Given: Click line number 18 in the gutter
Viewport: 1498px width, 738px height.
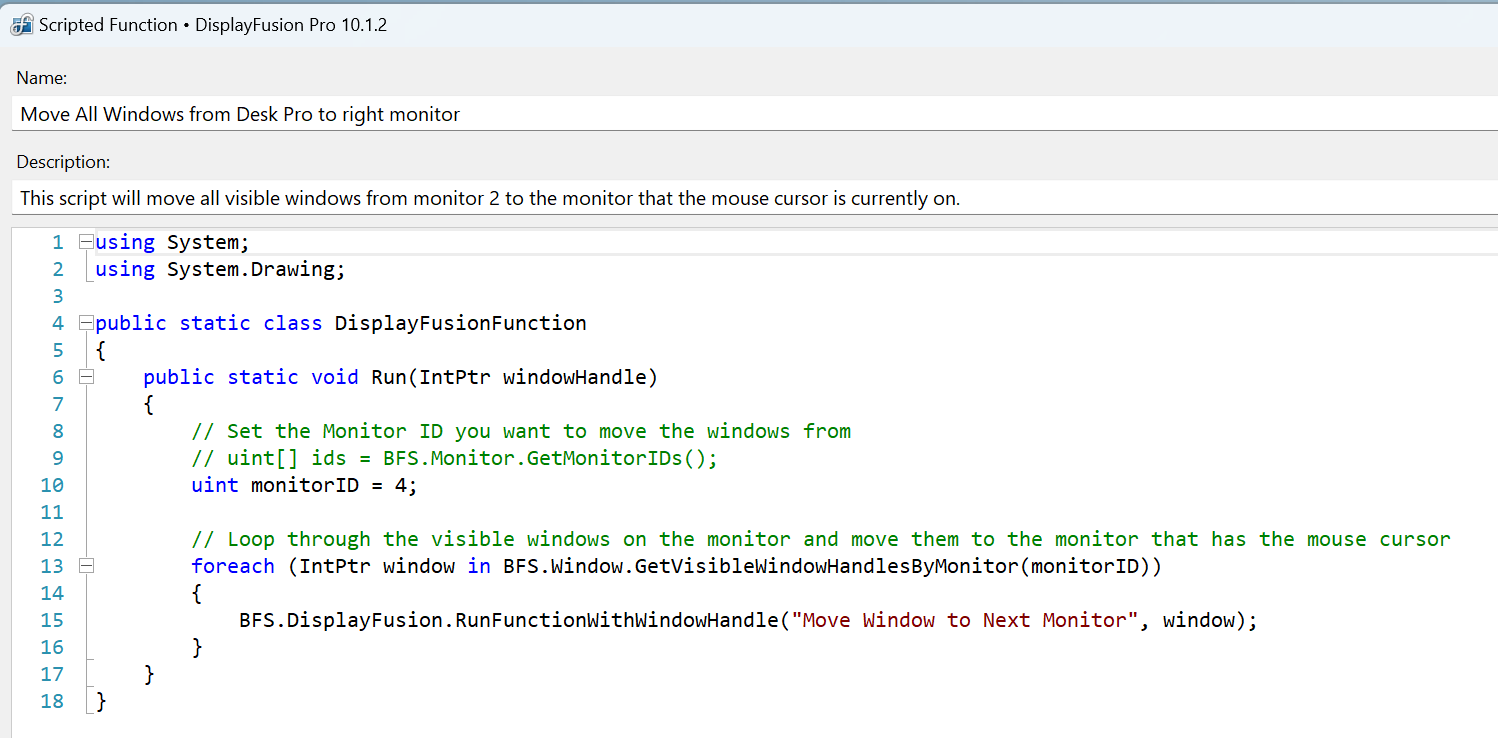Looking at the screenshot, I should point(52,701).
